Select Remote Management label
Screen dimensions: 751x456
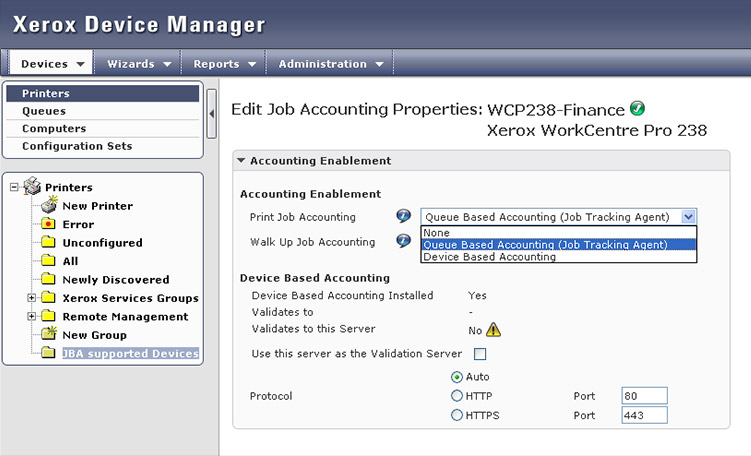tap(125, 317)
